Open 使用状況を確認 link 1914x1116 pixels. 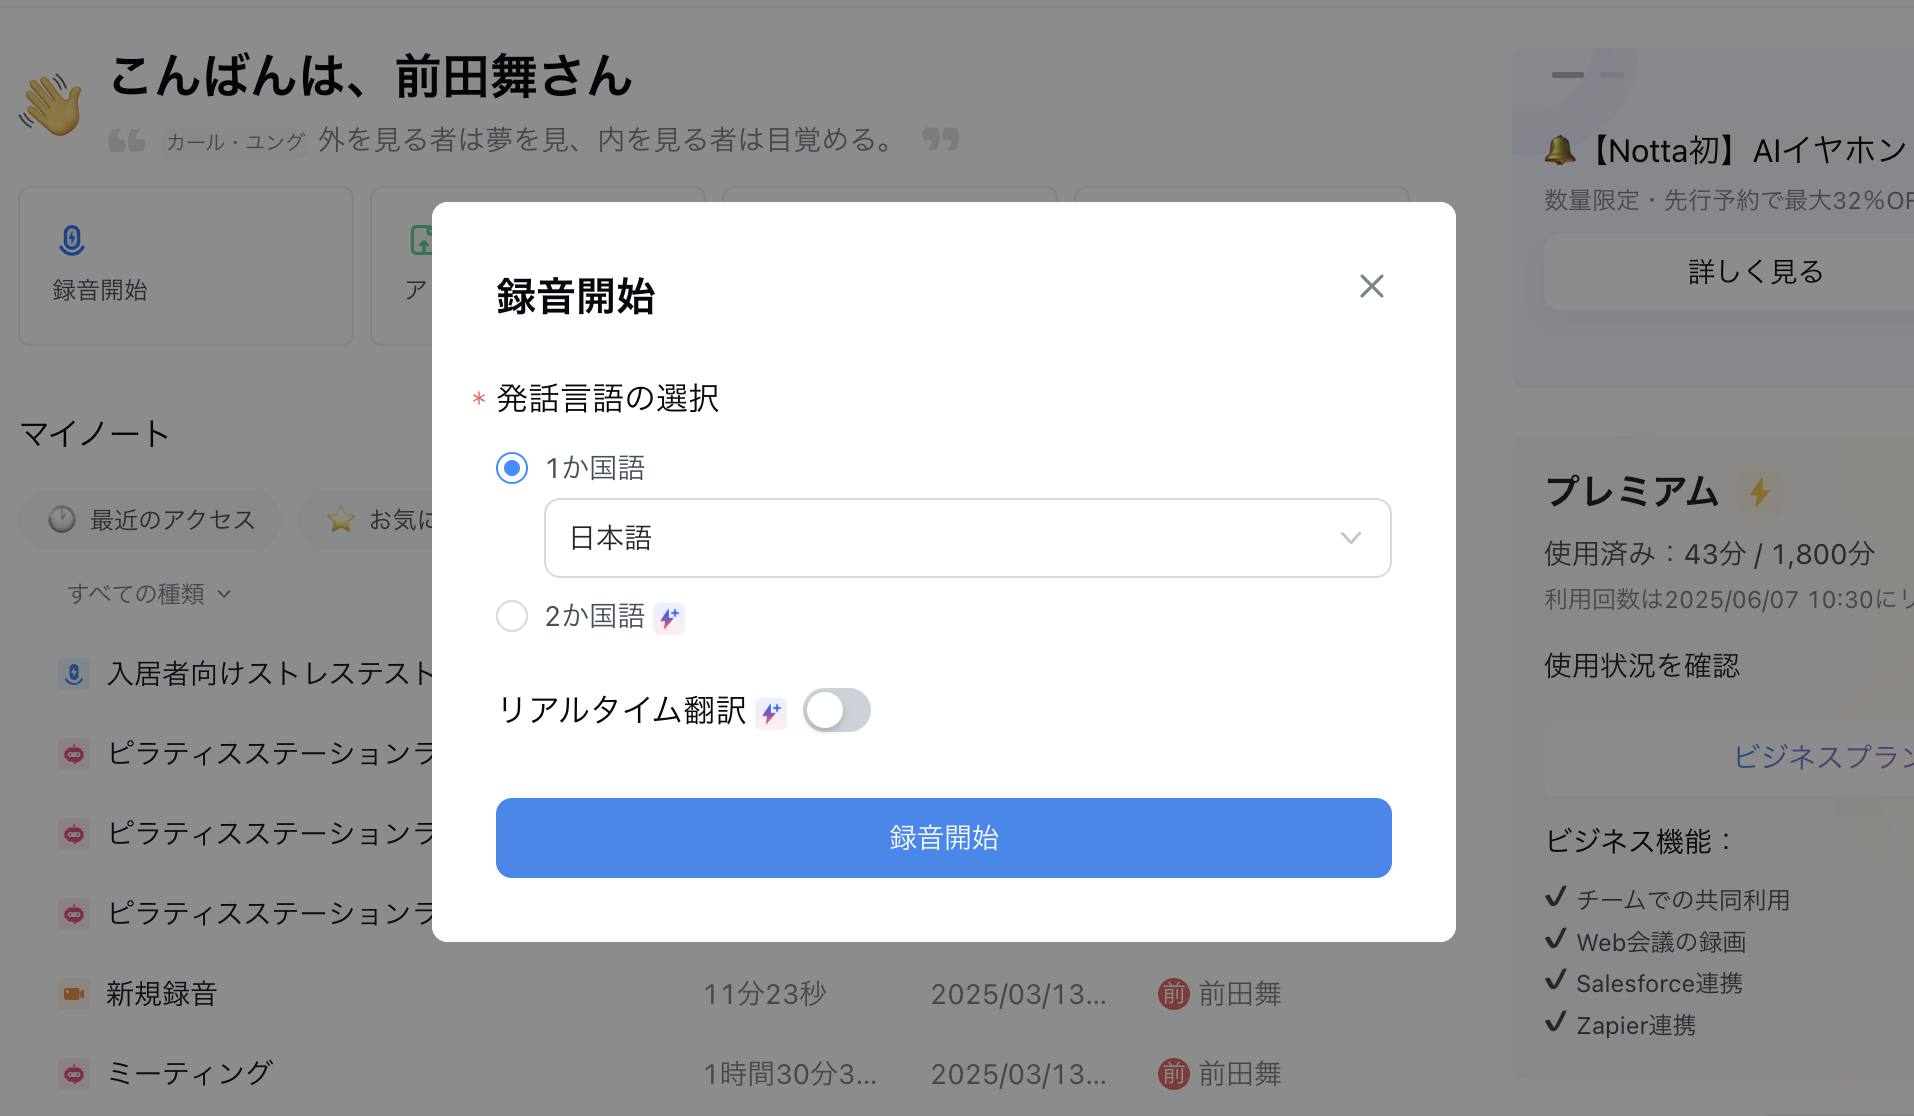[x=1641, y=666]
